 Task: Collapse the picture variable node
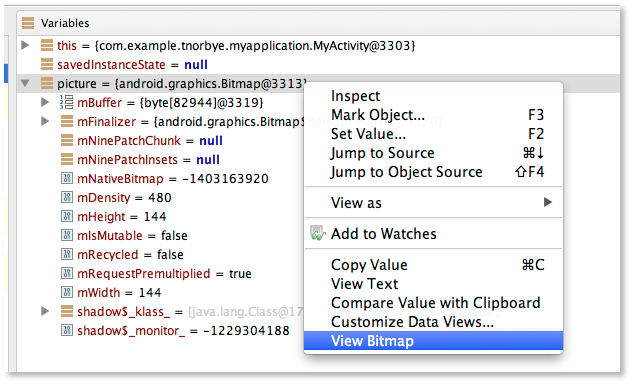click(x=25, y=83)
